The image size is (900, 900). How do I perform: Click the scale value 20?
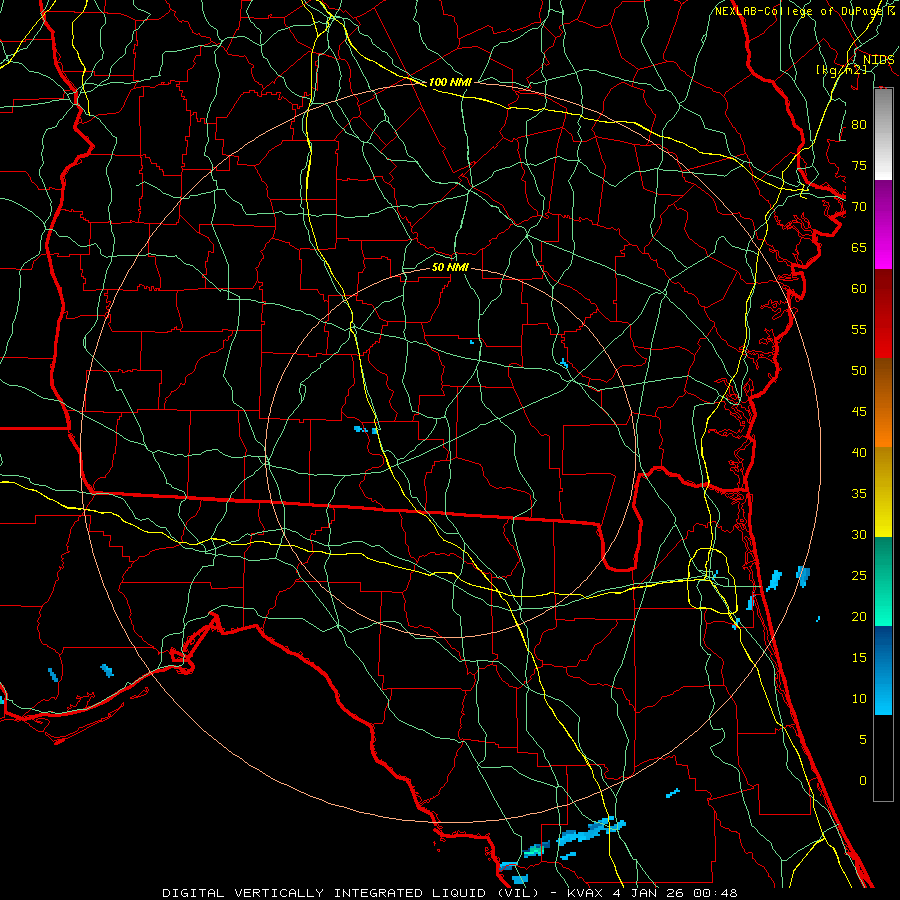point(859,616)
